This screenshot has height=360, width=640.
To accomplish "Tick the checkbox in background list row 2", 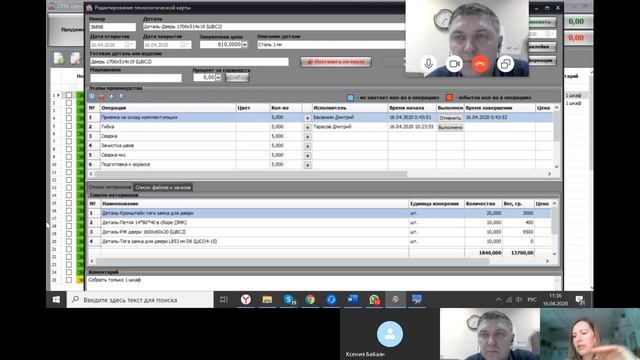I will (69, 103).
